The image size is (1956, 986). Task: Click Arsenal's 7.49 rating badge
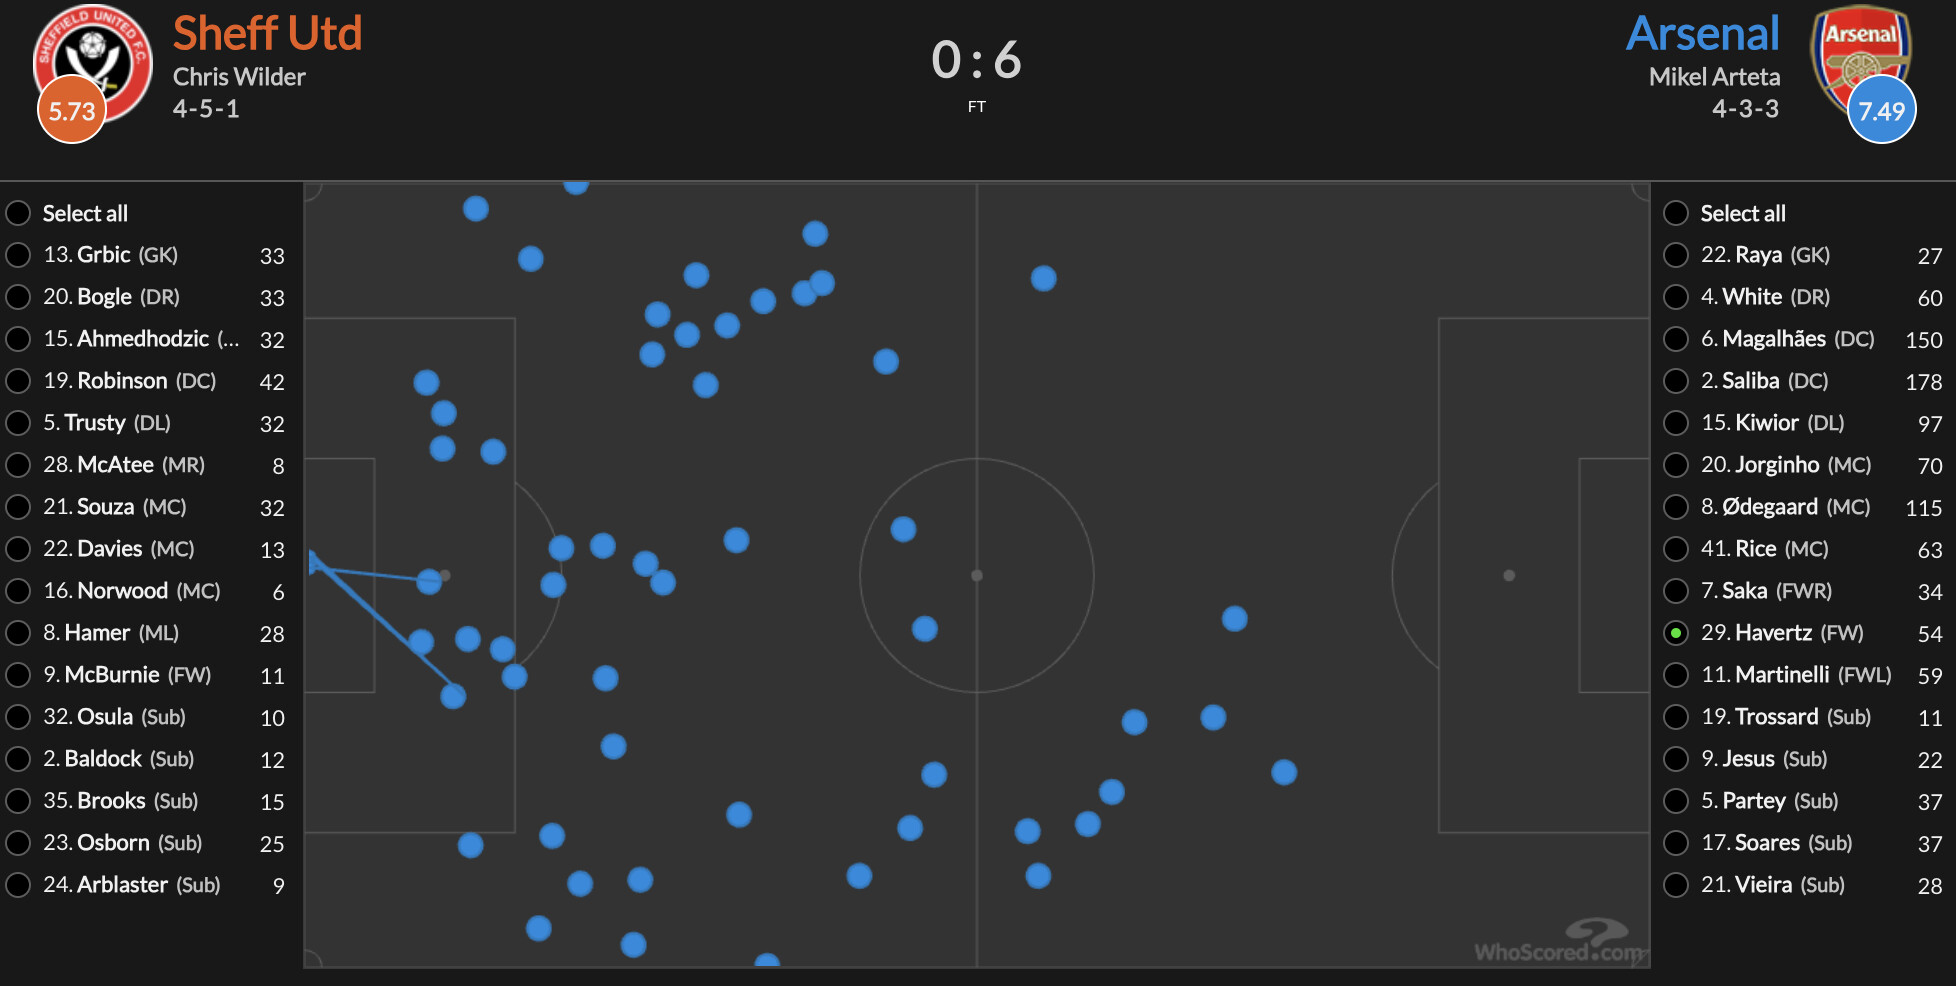tap(1882, 110)
